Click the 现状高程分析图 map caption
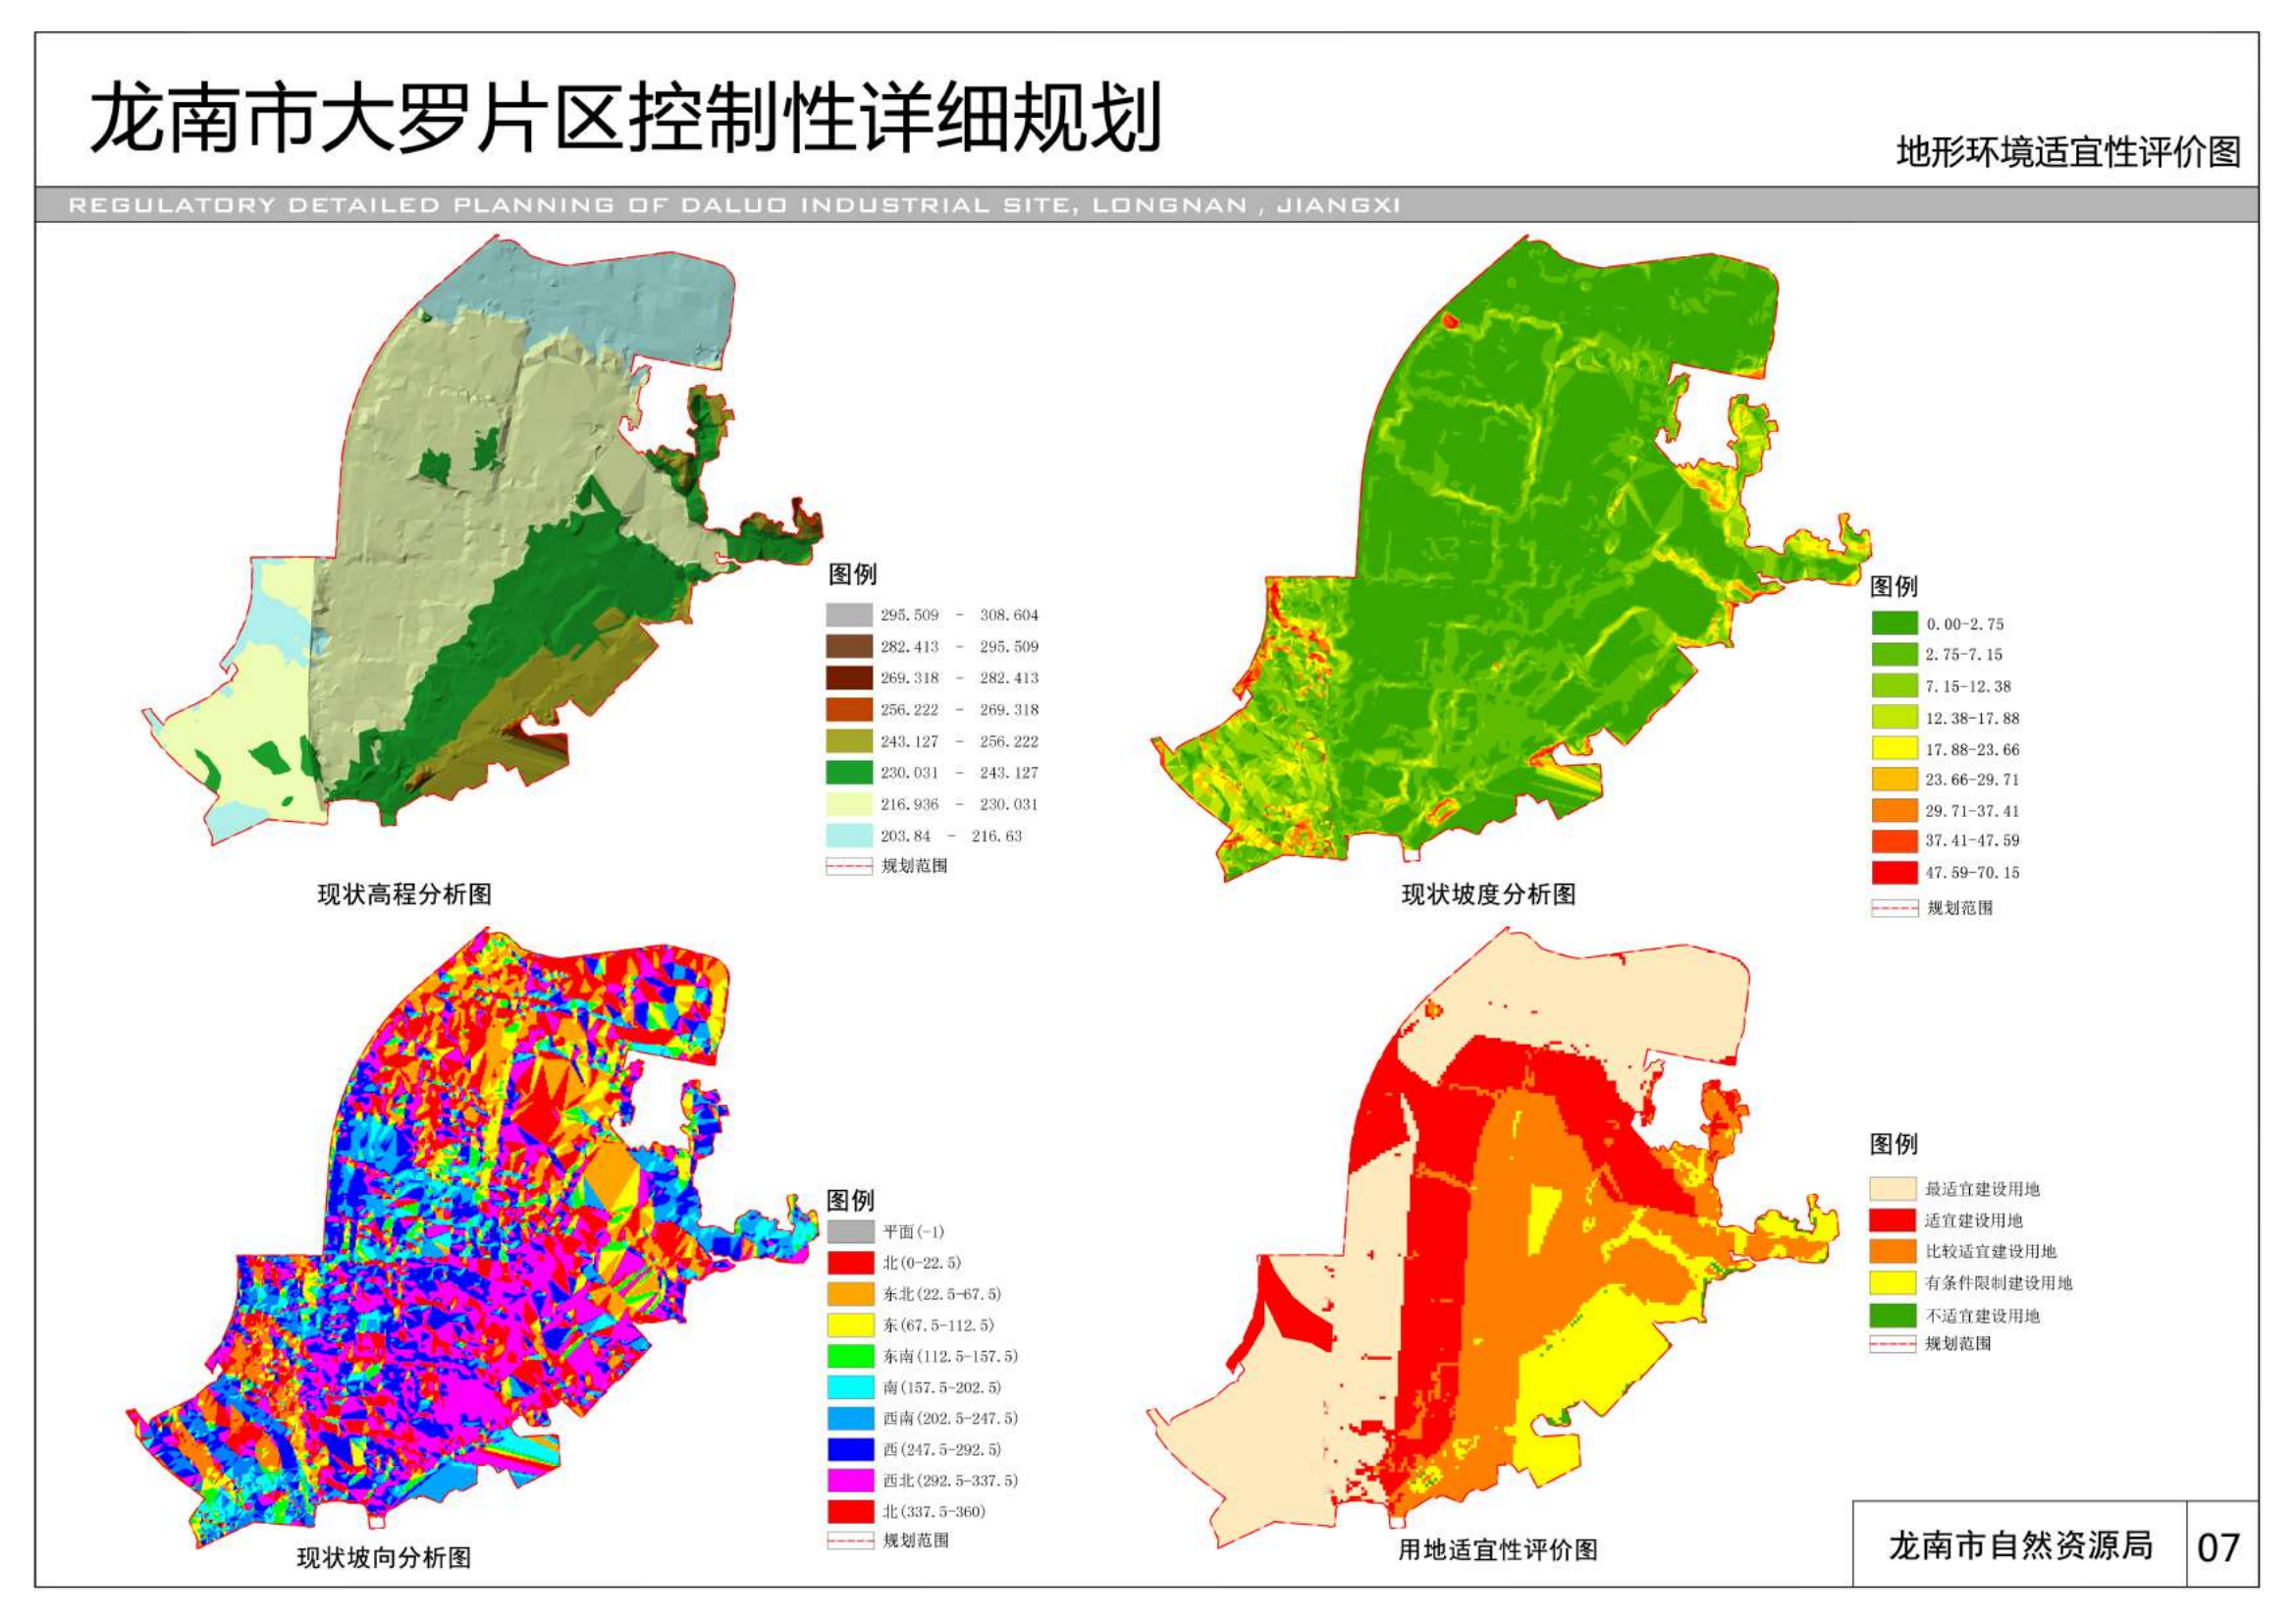 [x=405, y=894]
